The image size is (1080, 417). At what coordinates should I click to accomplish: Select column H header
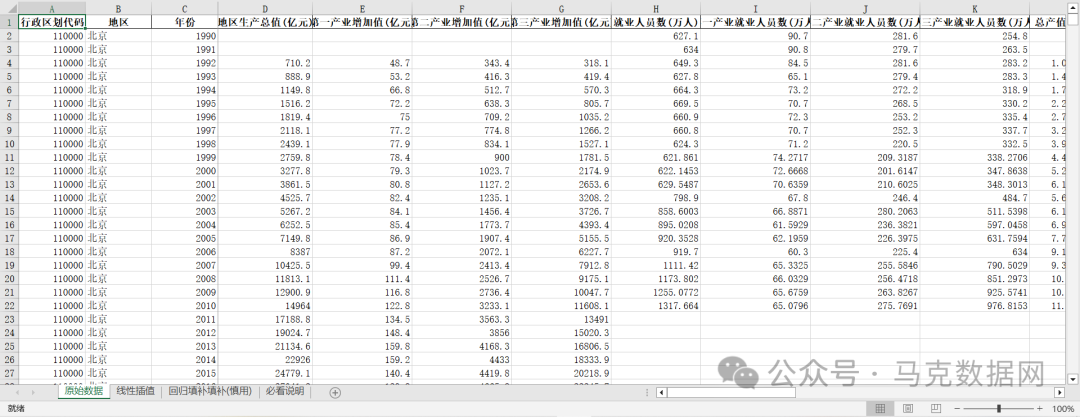(x=656, y=8)
